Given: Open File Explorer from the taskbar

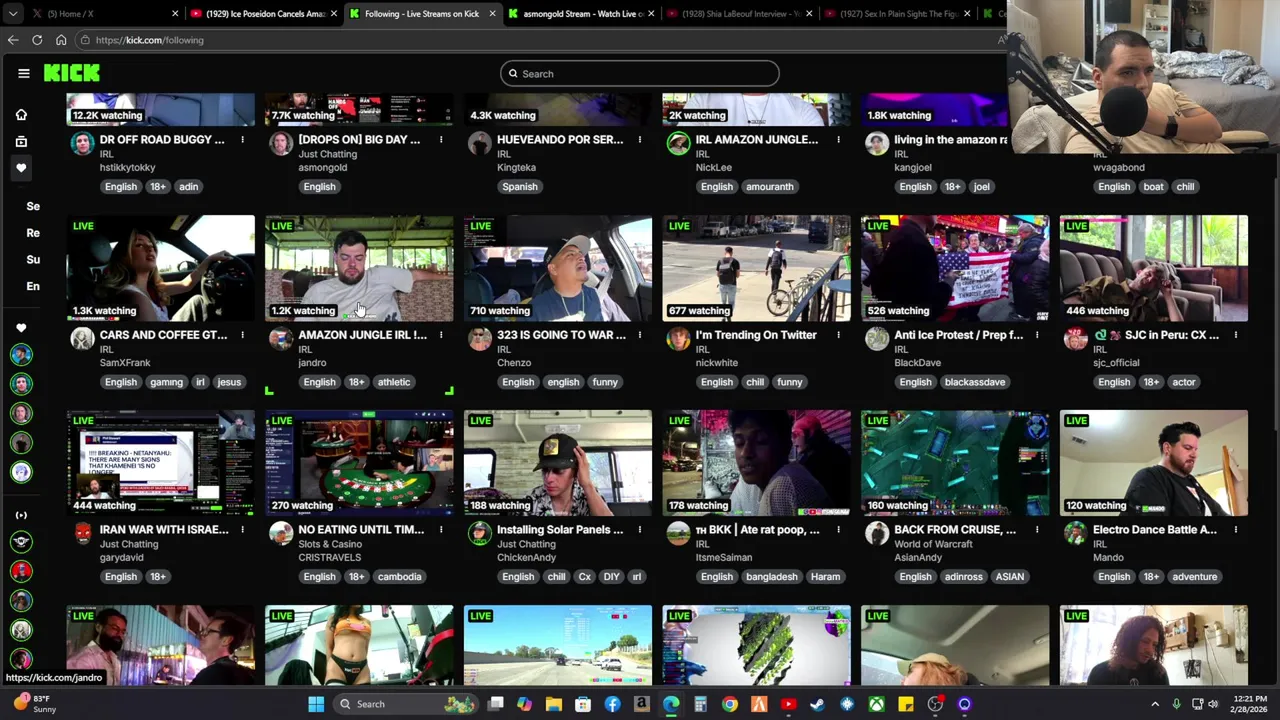Looking at the screenshot, I should [x=554, y=704].
